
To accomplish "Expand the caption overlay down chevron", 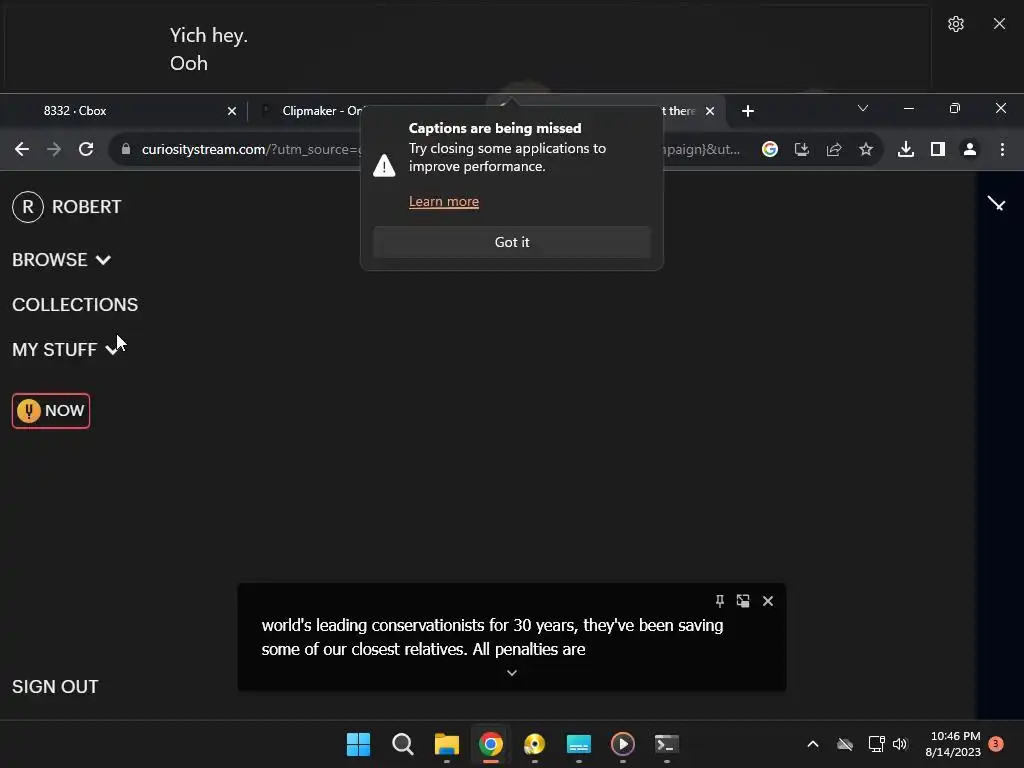I will tap(512, 673).
